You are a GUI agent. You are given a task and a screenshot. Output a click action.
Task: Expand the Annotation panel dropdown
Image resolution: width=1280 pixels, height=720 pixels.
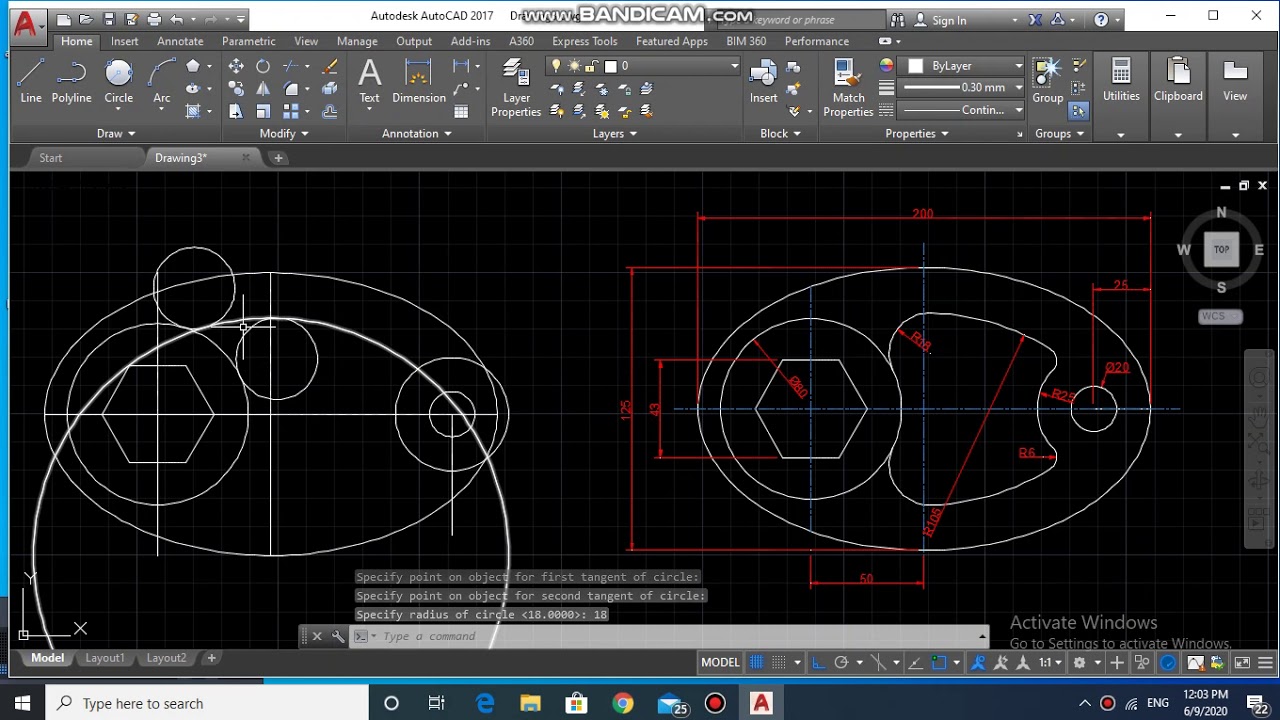point(416,133)
